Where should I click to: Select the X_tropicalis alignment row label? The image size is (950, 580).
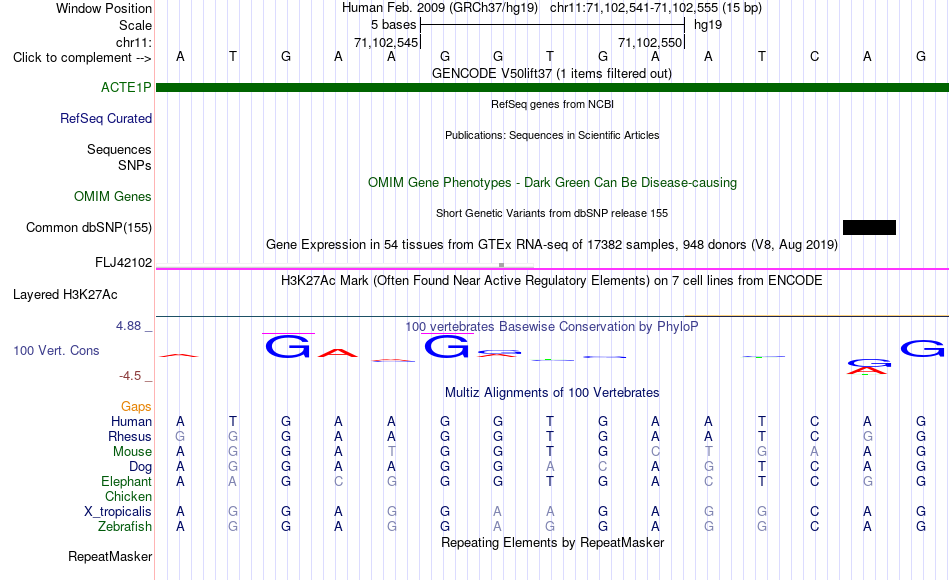tap(118, 512)
